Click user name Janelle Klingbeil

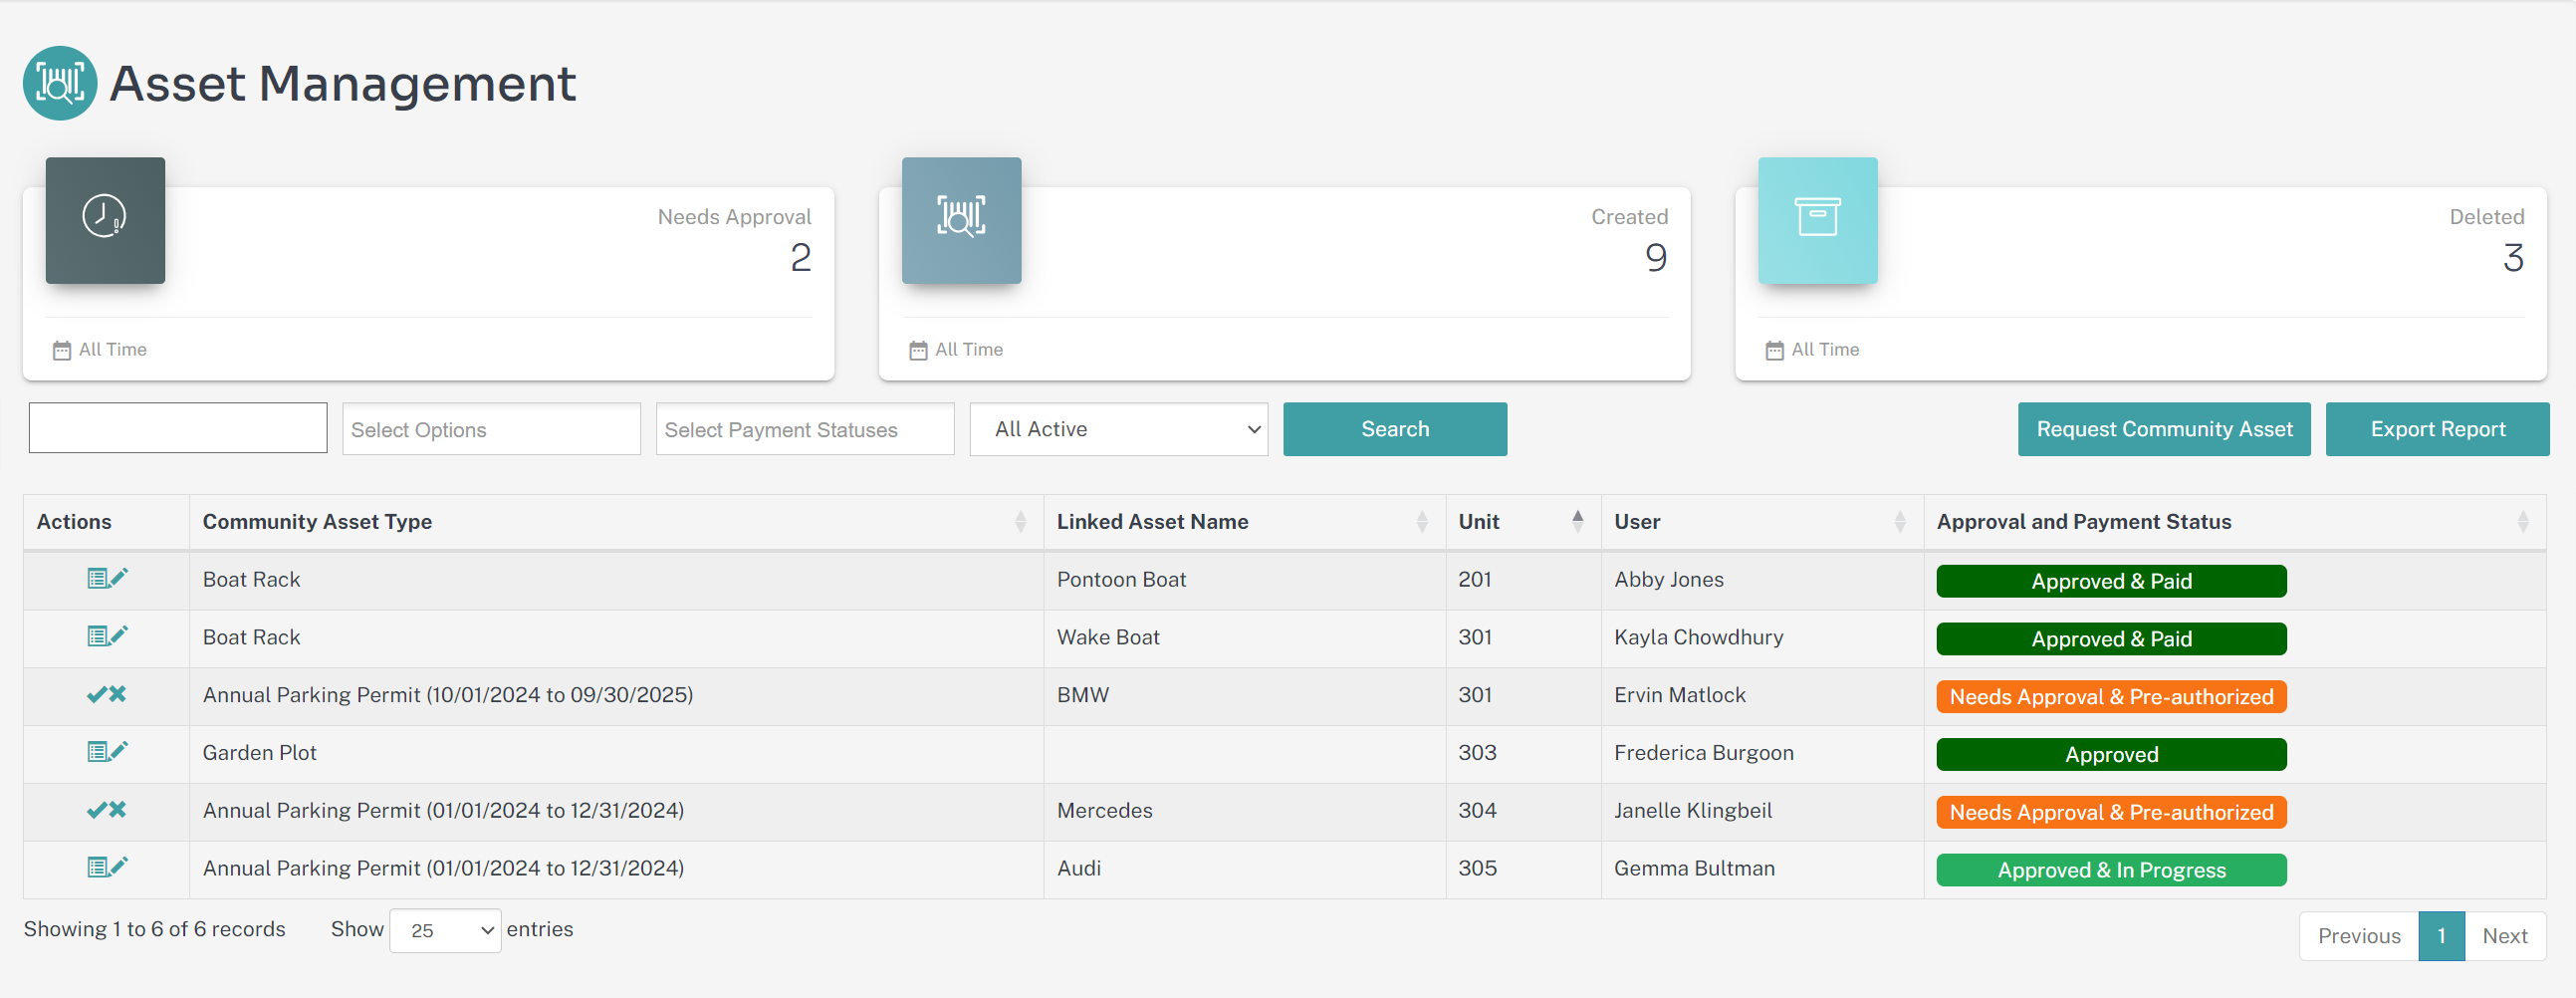pos(1692,811)
